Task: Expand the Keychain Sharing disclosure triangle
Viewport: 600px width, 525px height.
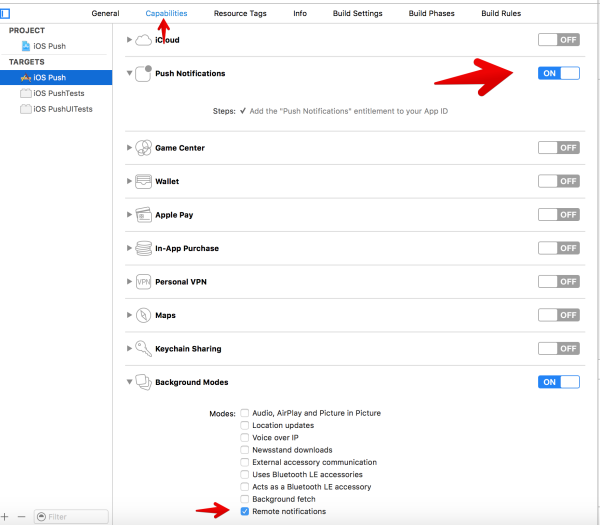Action: (129, 349)
